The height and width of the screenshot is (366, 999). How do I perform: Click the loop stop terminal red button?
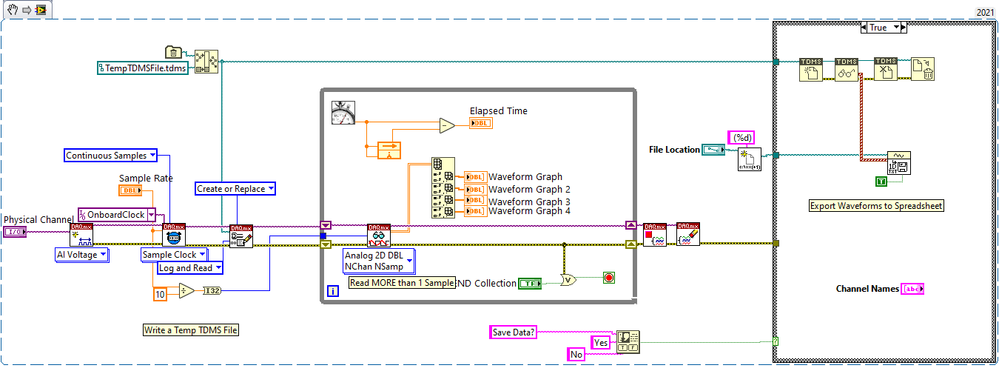click(x=608, y=278)
